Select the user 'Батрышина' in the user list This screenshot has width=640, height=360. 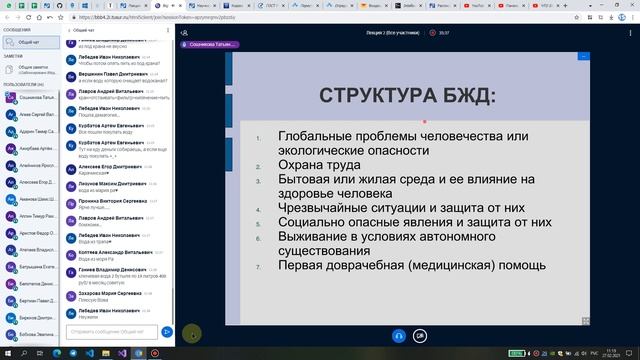(31, 267)
